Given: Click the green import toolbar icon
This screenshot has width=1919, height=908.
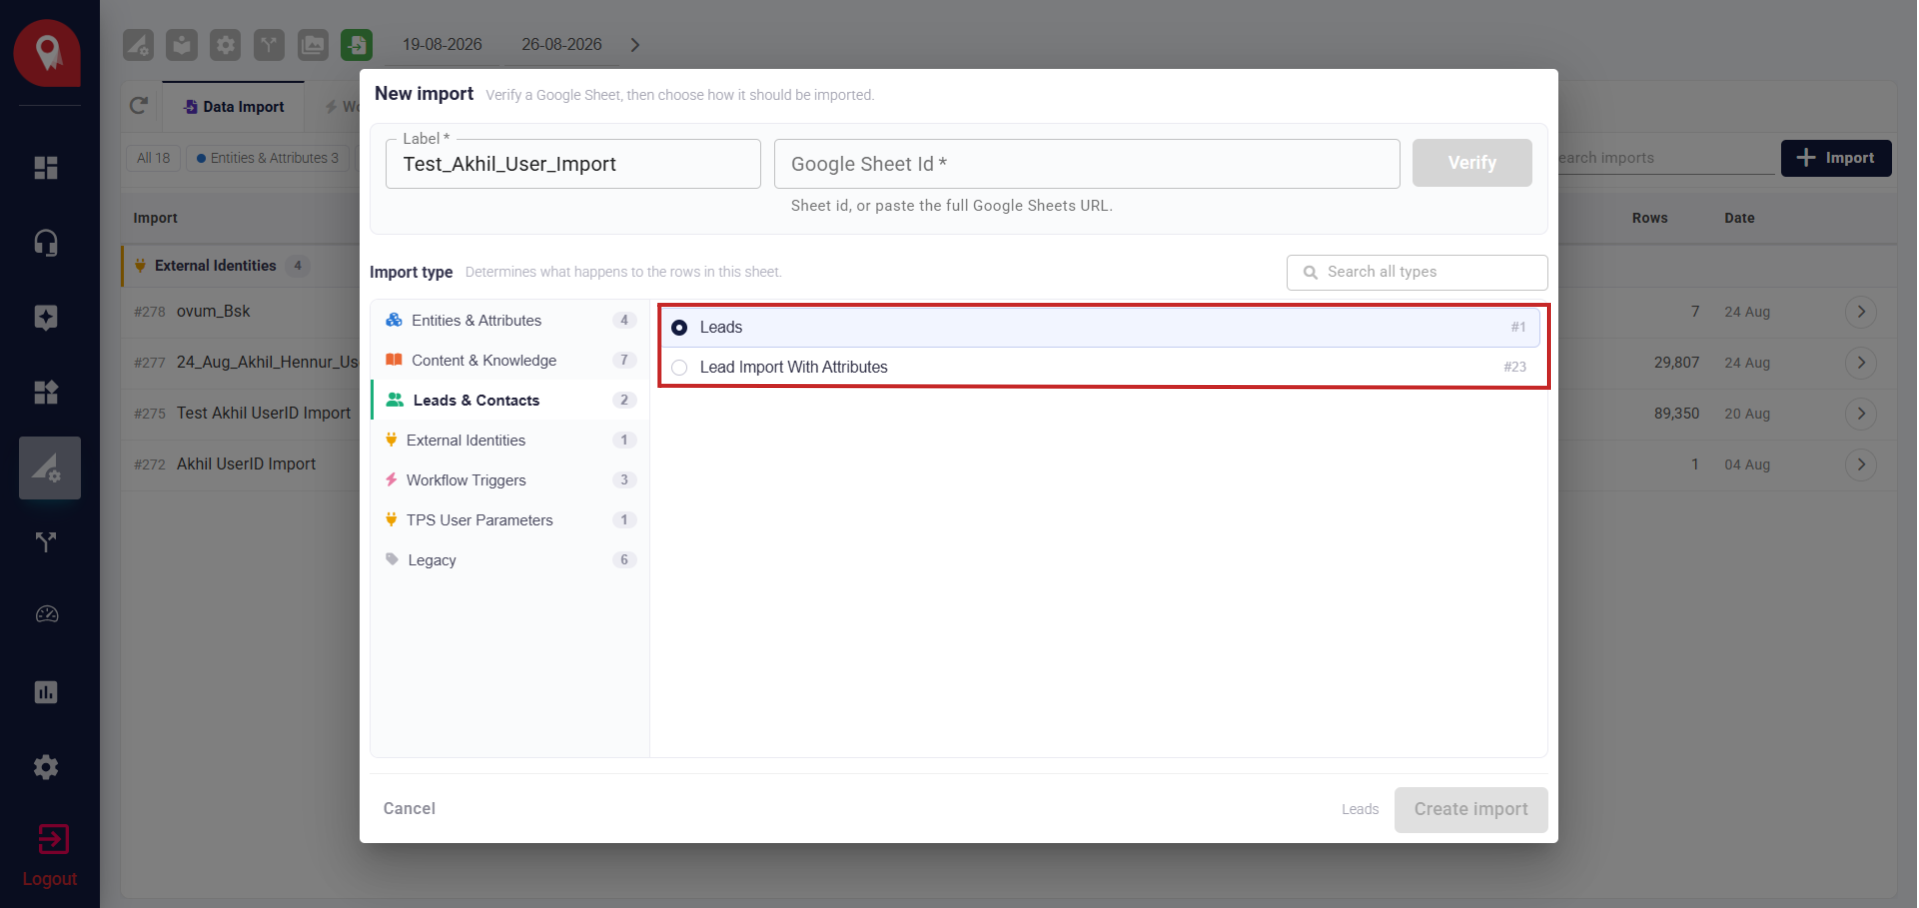Looking at the screenshot, I should tap(356, 45).
